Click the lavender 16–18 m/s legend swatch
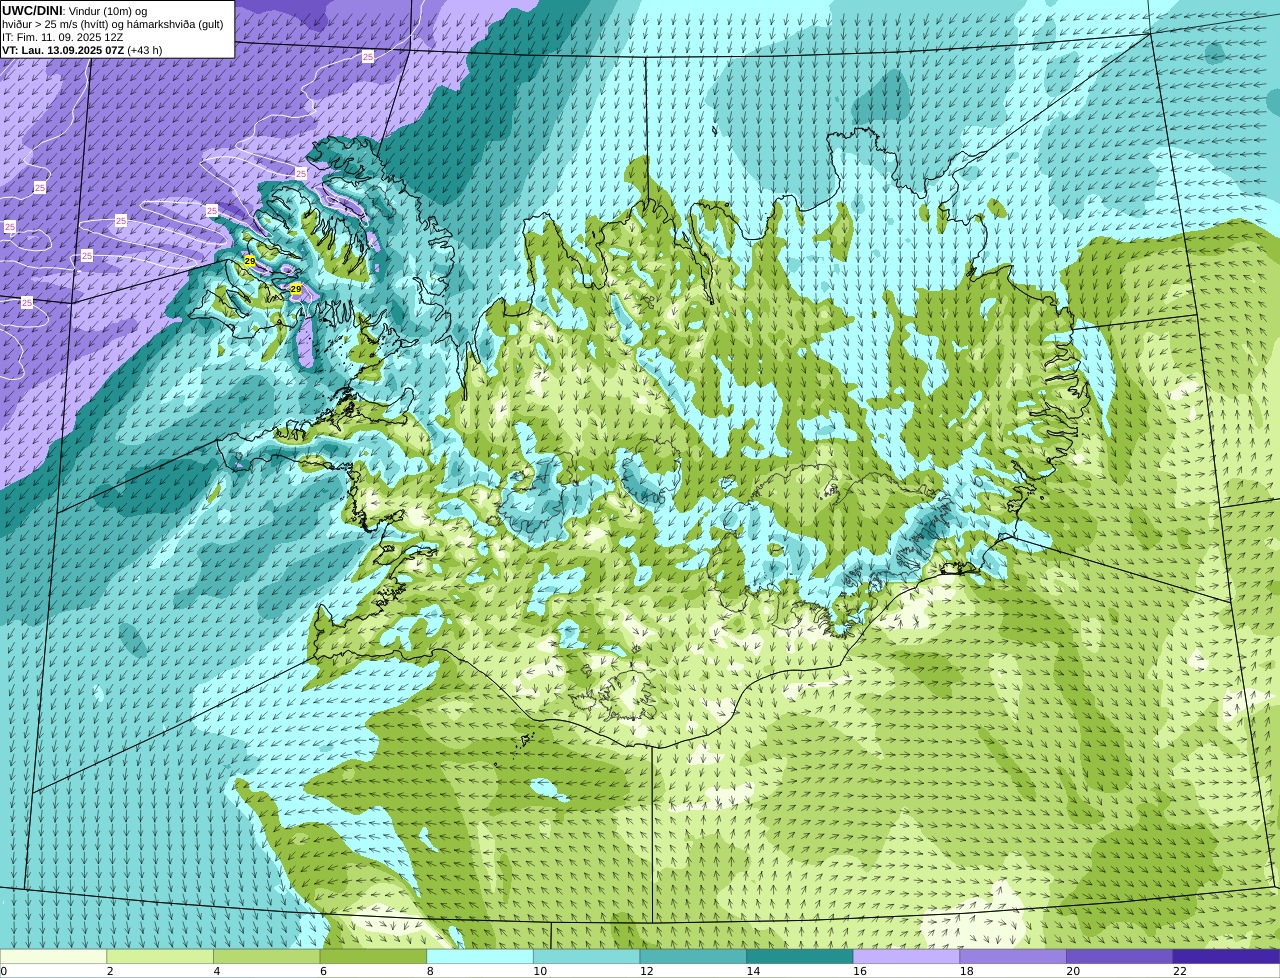 906,956
